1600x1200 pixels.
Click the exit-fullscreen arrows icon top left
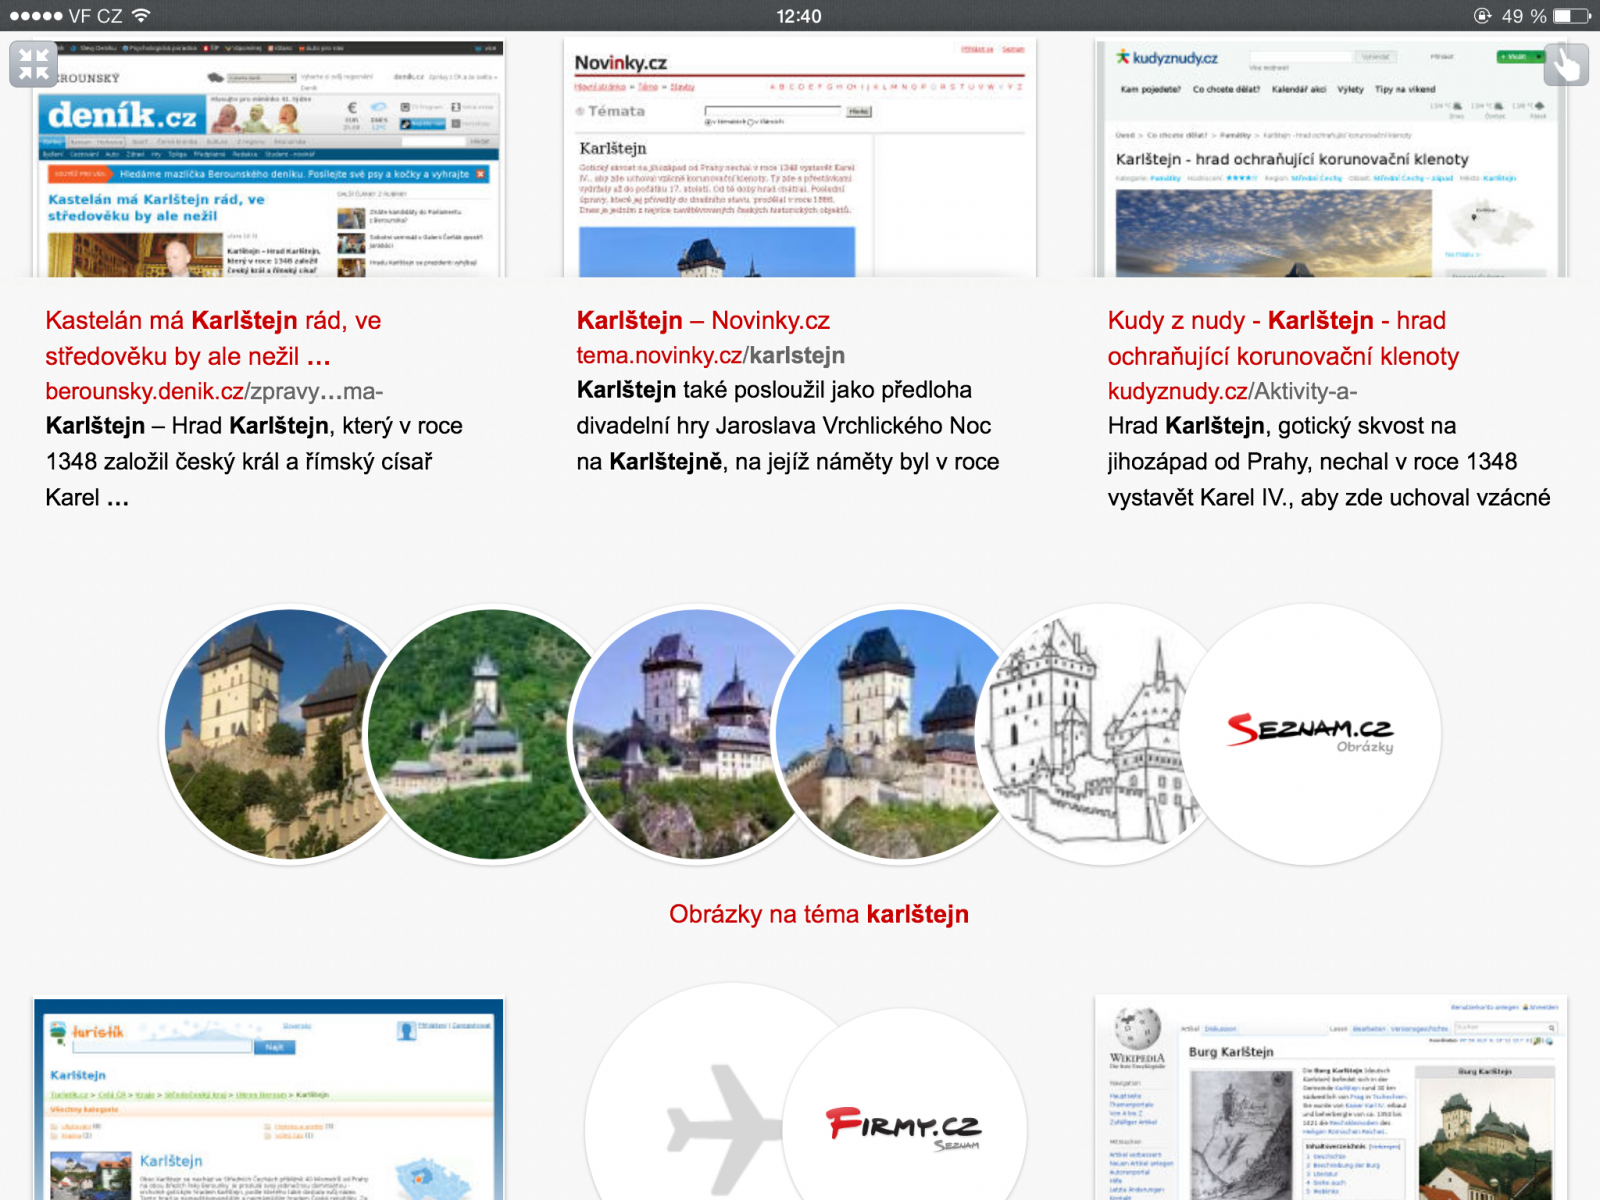[32, 63]
